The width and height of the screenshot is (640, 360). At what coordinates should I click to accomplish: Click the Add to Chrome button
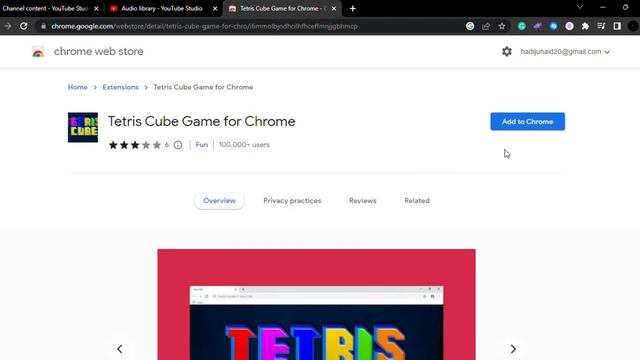pyautogui.click(x=527, y=122)
